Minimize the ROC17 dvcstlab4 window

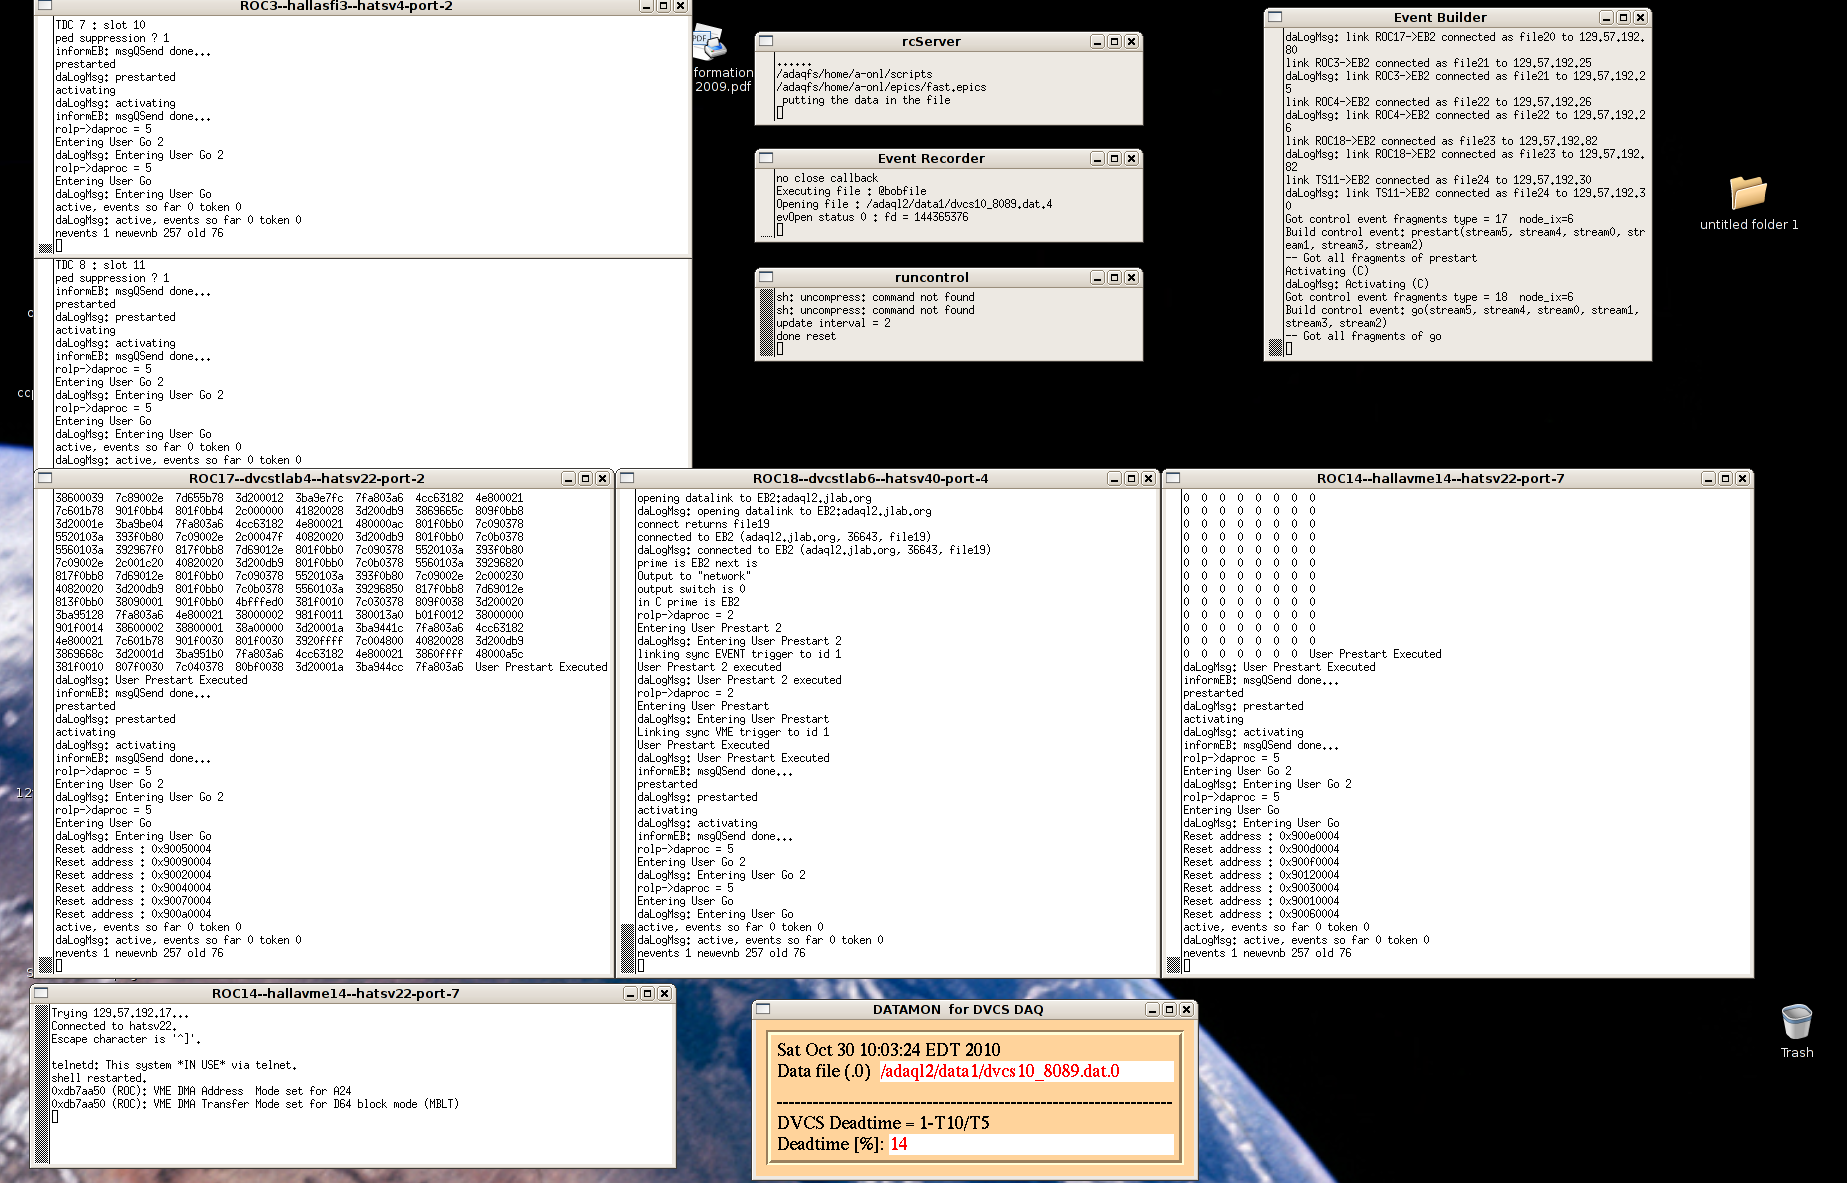(568, 479)
